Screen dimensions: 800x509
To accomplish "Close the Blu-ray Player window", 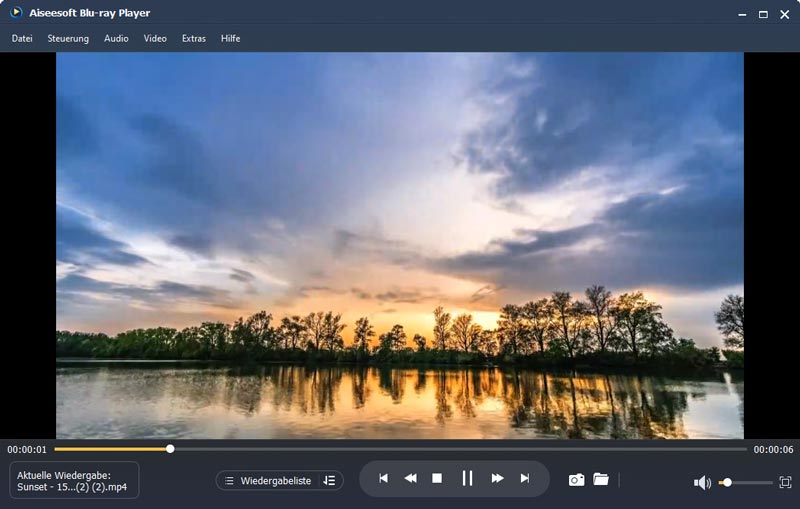I will click(785, 15).
